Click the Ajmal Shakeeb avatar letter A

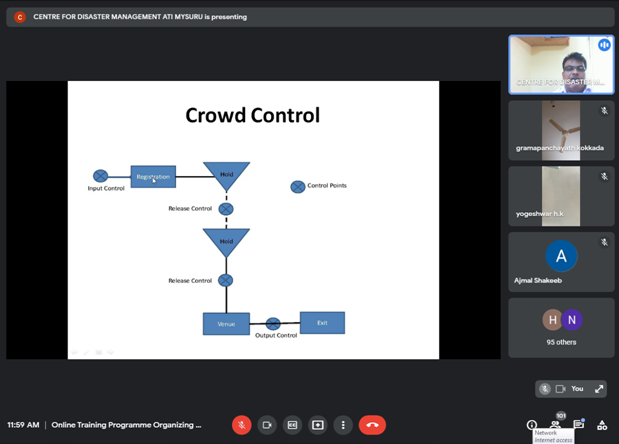561,256
